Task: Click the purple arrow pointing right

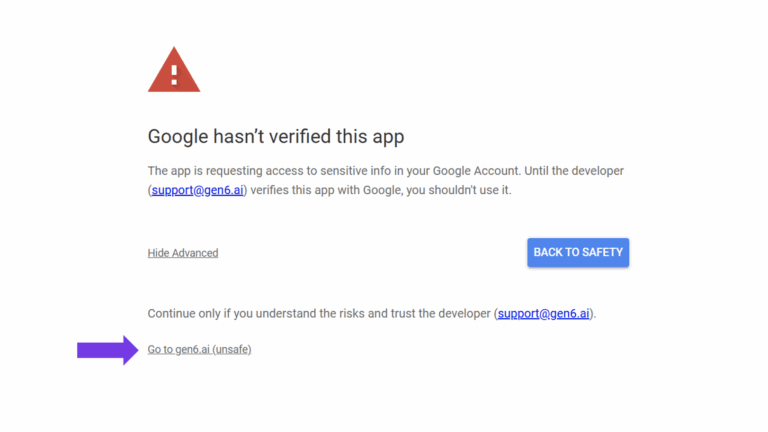Action: [107, 349]
